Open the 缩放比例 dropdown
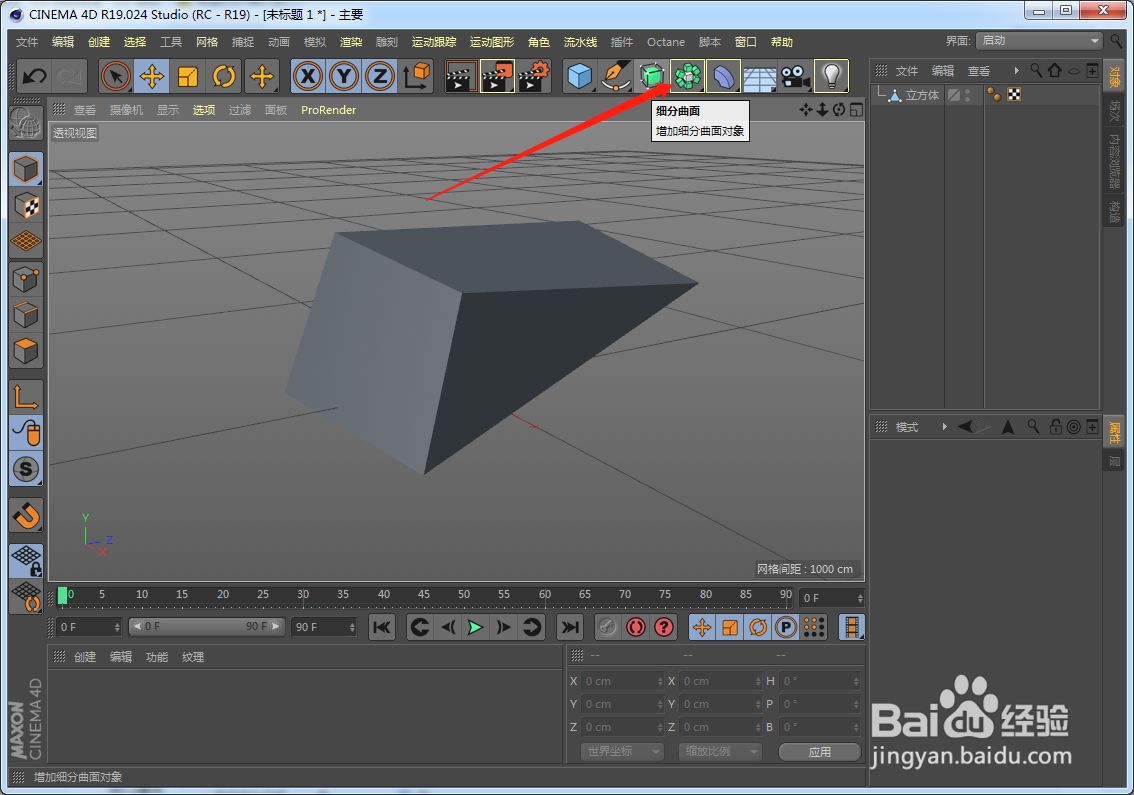This screenshot has width=1134, height=795. (x=720, y=752)
